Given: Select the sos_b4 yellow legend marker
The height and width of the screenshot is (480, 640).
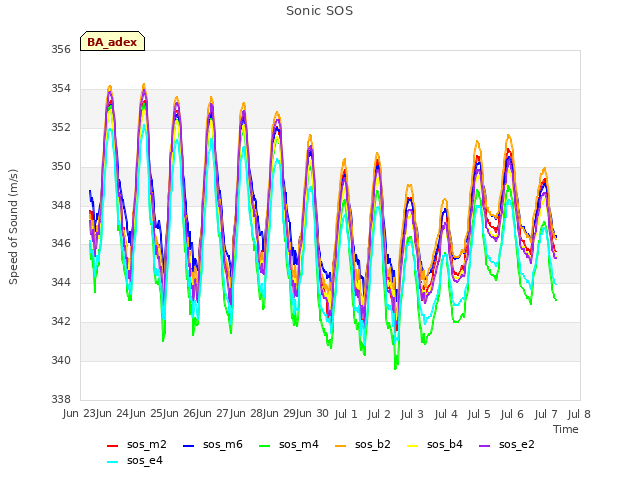Looking at the screenshot, I should pyautogui.click(x=413, y=446).
